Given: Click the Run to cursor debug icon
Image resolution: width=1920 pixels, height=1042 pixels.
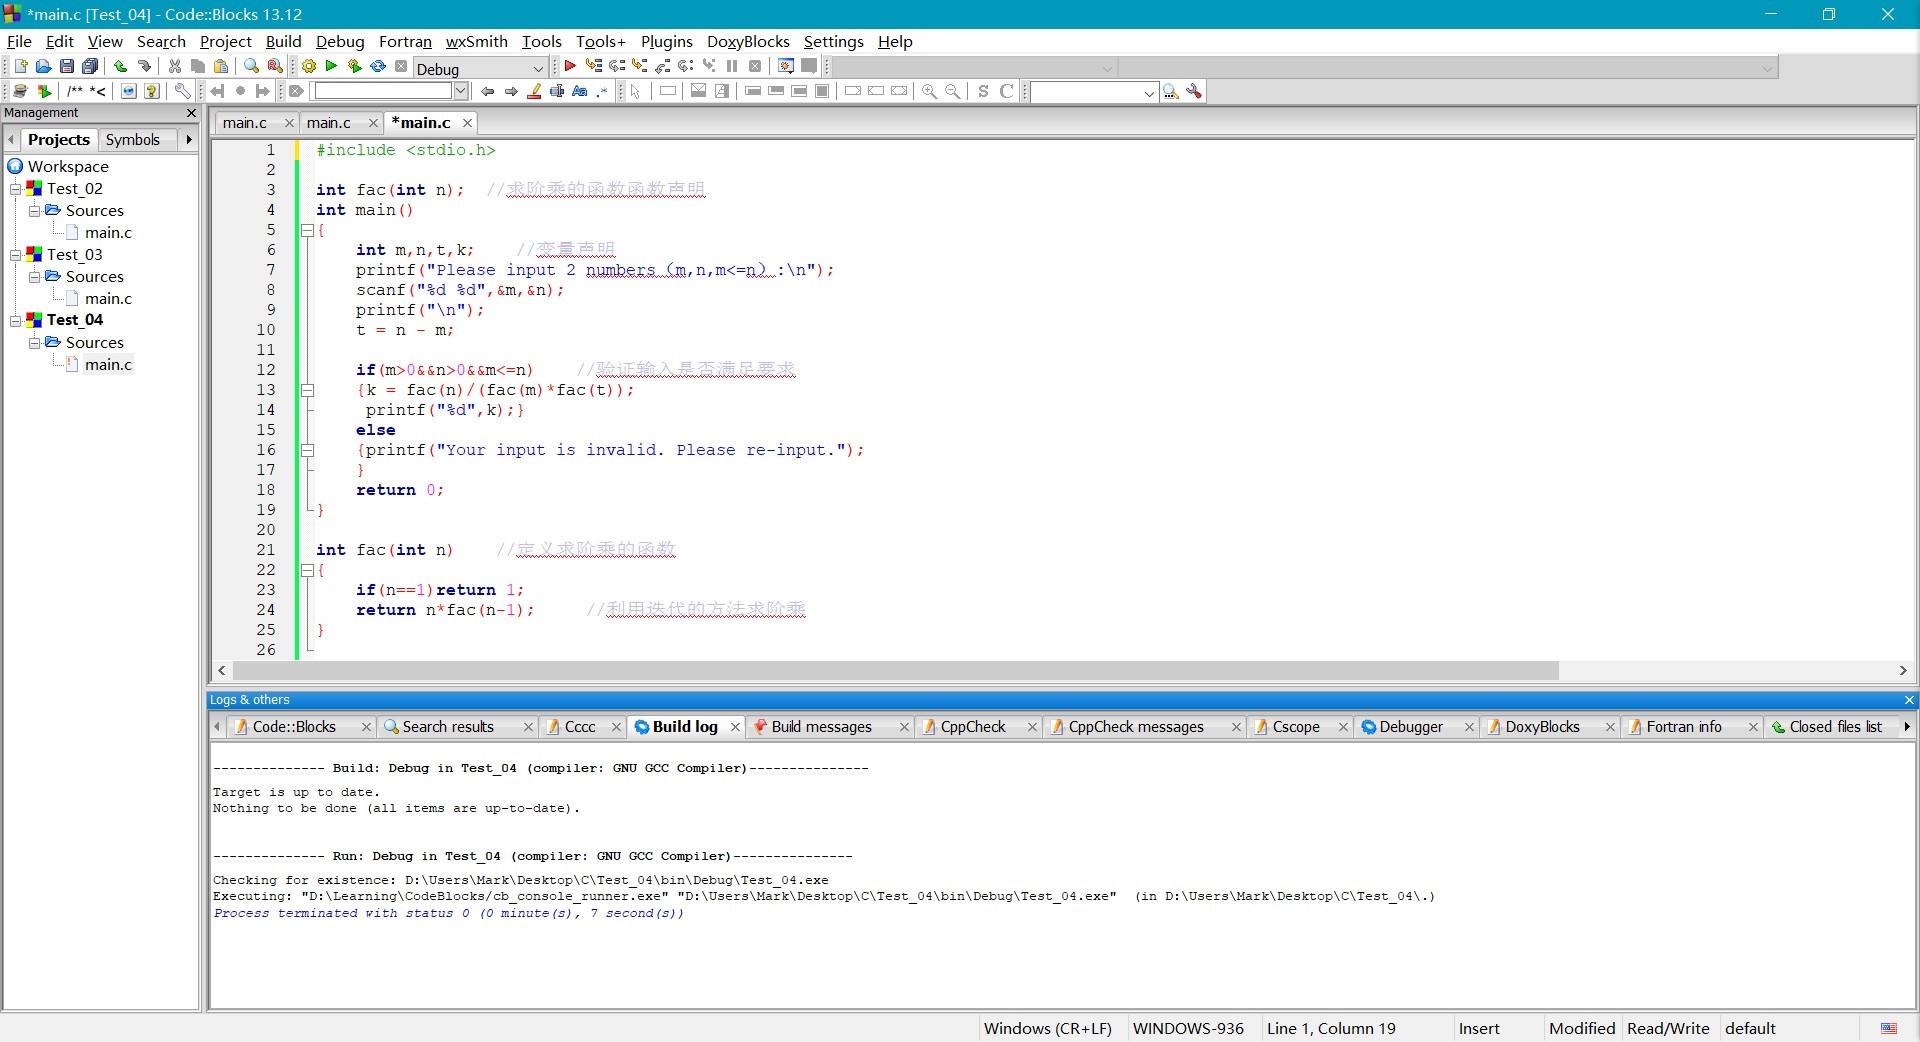Looking at the screenshot, I should pos(594,66).
